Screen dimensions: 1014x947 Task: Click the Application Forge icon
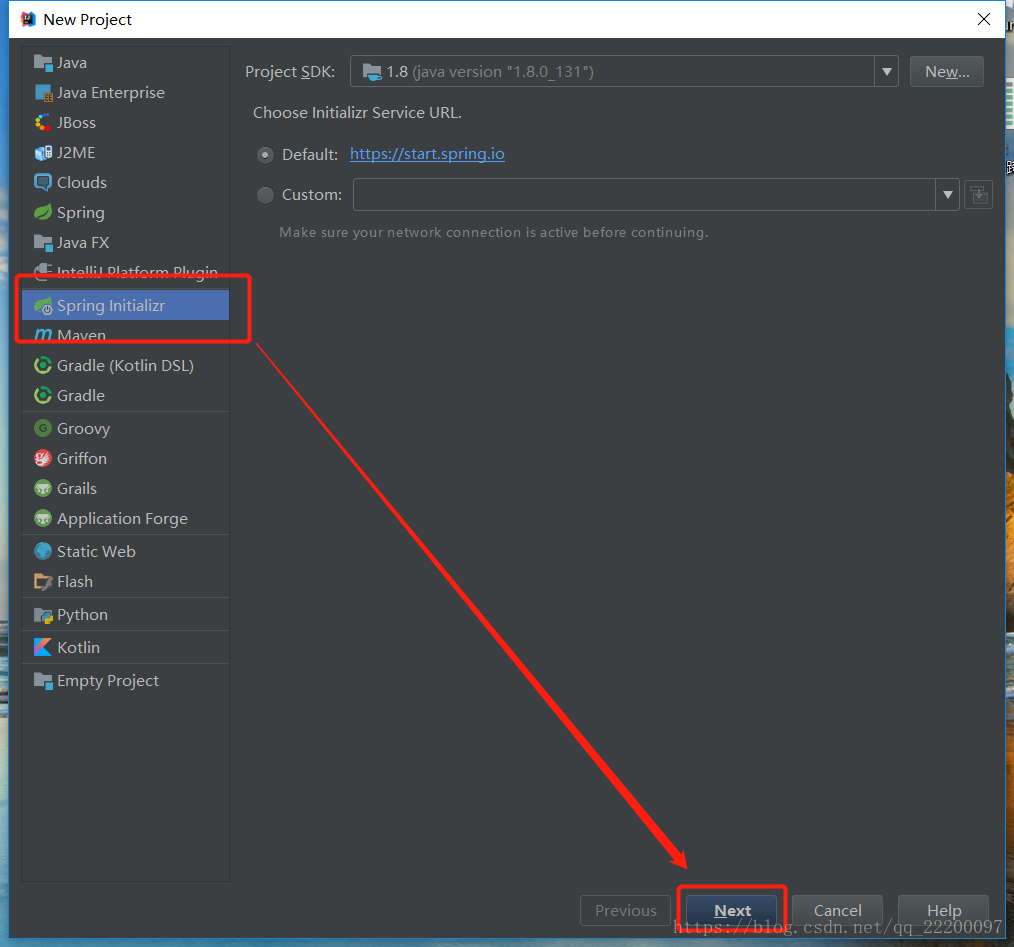(x=43, y=518)
